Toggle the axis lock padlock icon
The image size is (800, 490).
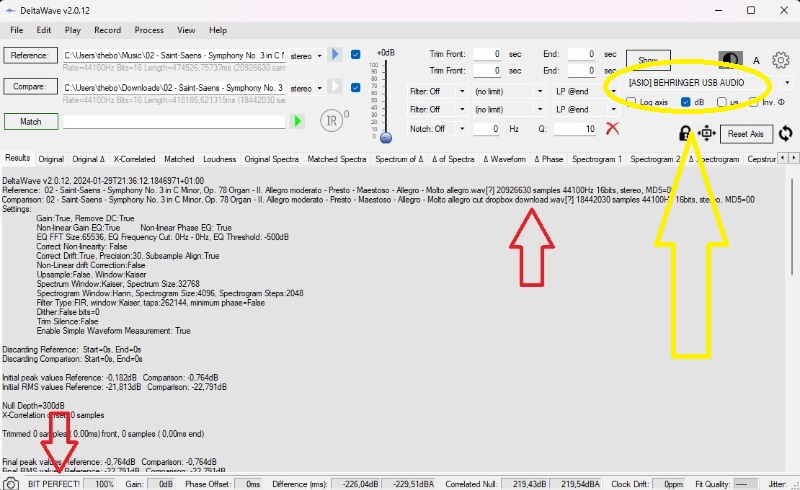pos(685,134)
